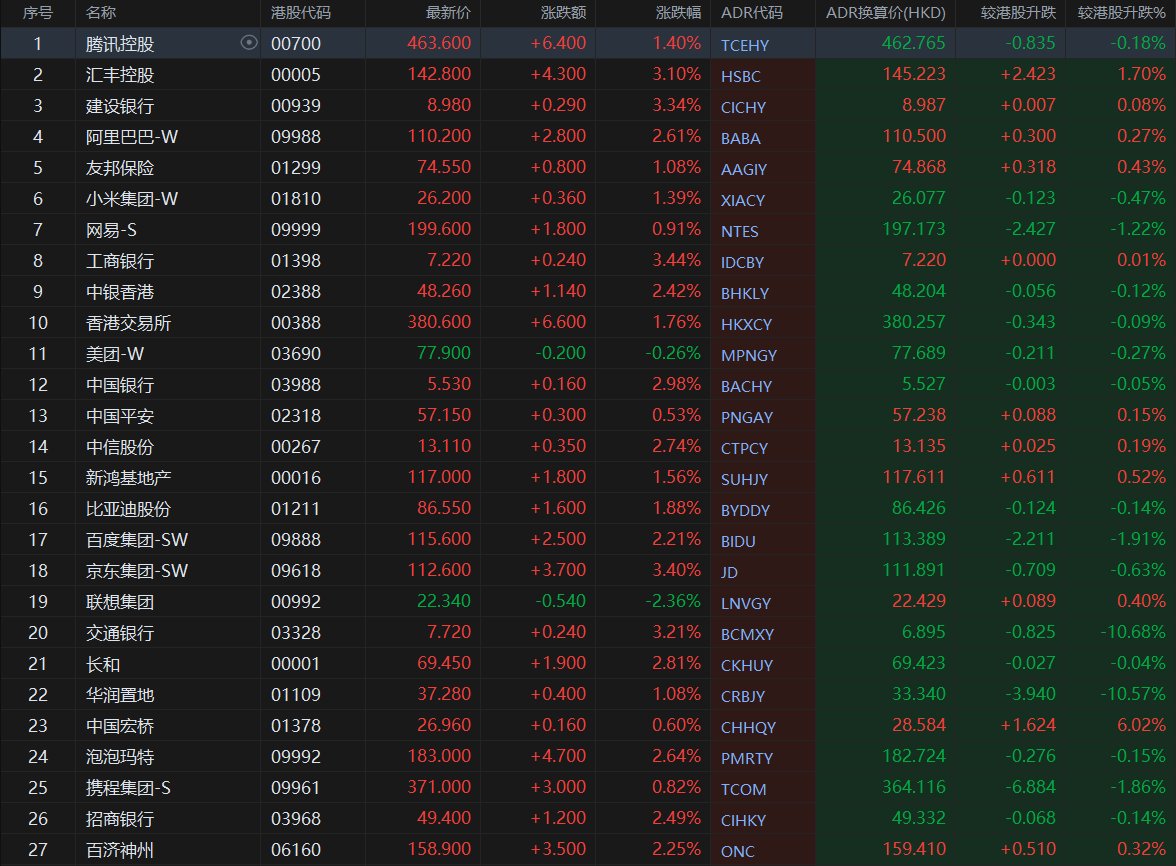This screenshot has width=1176, height=866.
Task: Click latest price 463.600
Action: 439,43
